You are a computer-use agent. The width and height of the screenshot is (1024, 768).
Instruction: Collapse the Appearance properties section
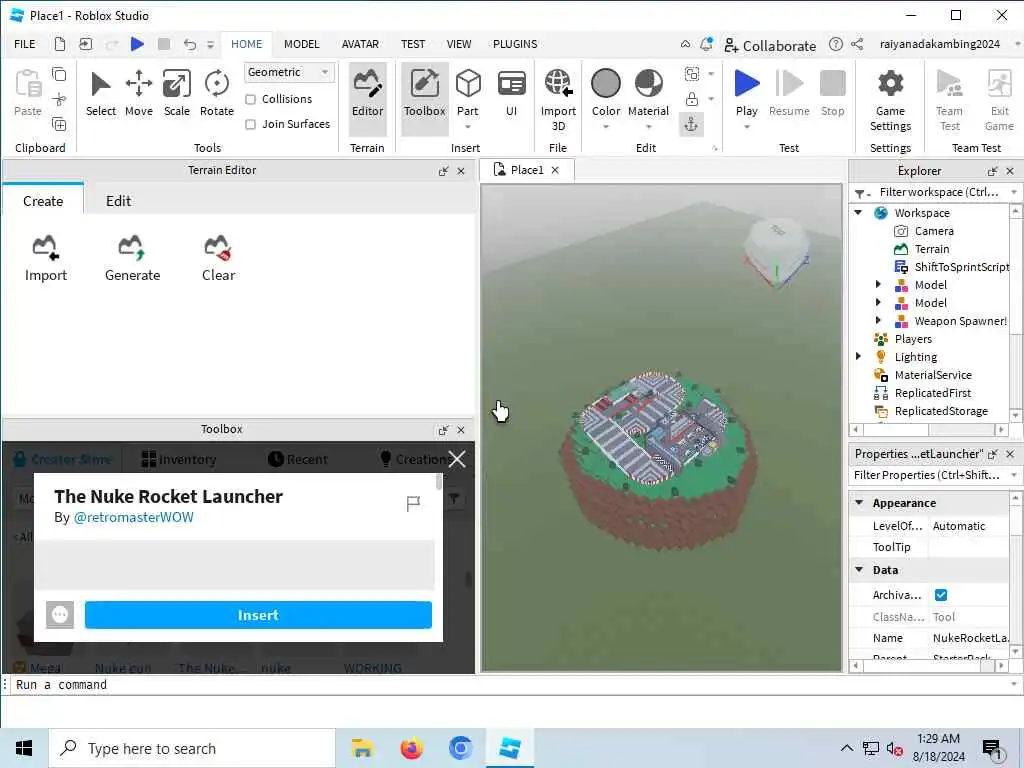859,503
